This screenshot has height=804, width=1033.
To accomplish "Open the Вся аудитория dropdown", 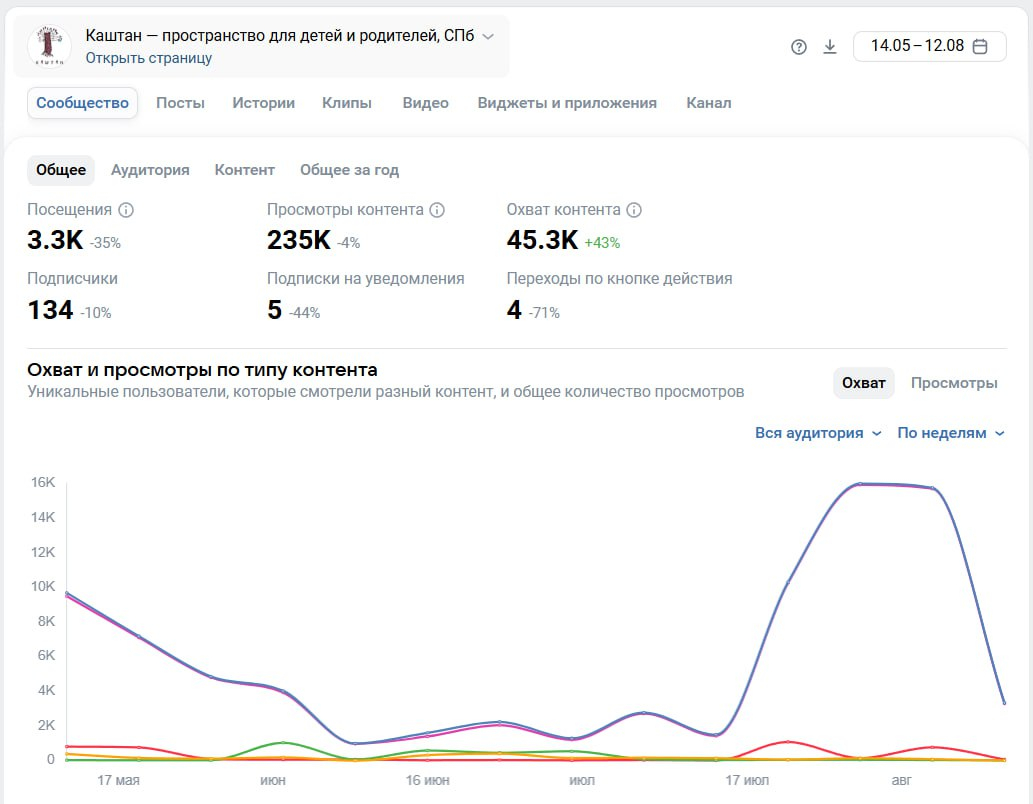I will tap(818, 433).
